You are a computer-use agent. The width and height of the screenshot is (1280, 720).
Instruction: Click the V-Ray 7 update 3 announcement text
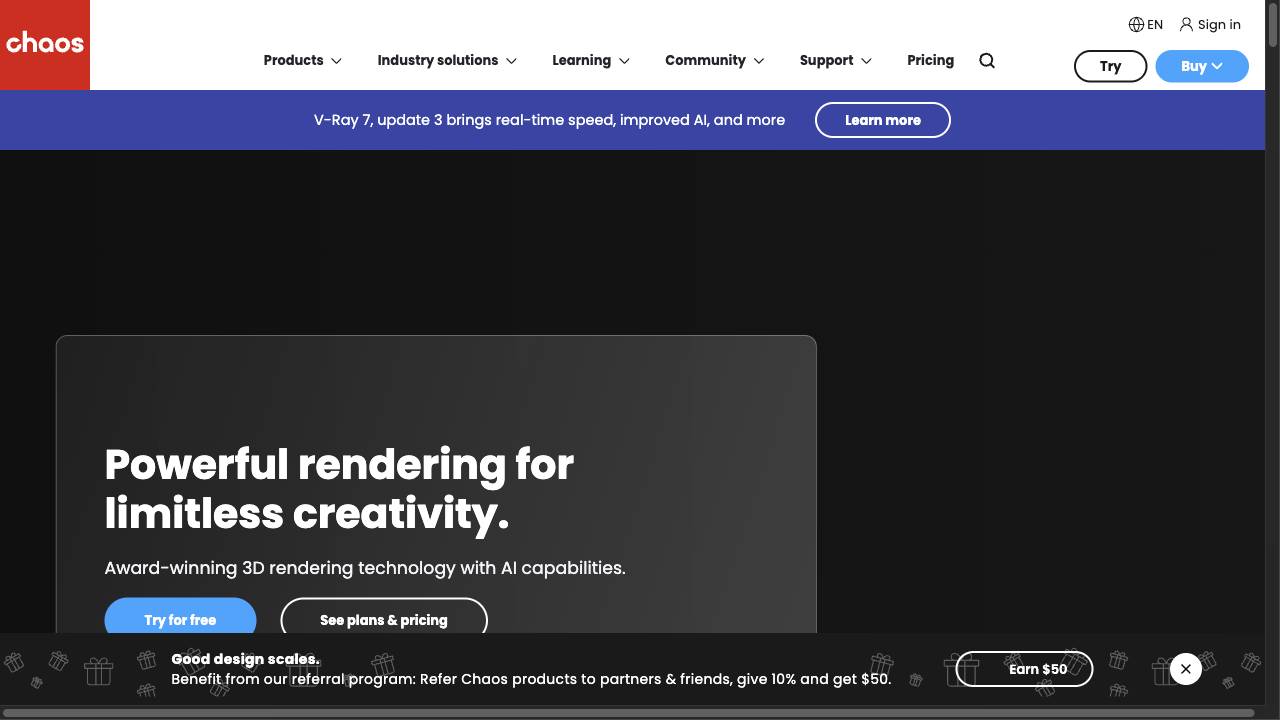549,120
